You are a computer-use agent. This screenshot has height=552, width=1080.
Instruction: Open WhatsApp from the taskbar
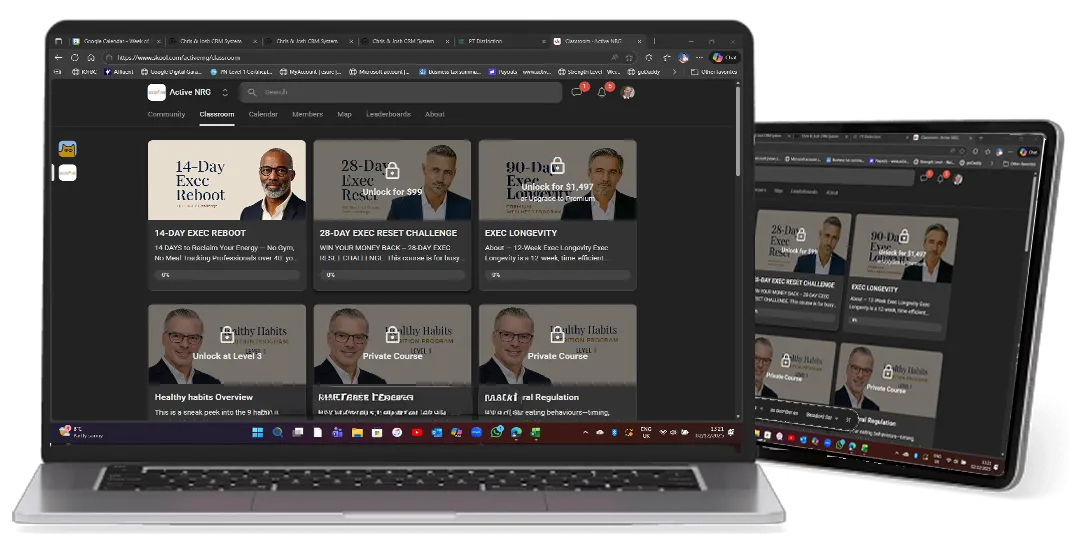click(497, 433)
